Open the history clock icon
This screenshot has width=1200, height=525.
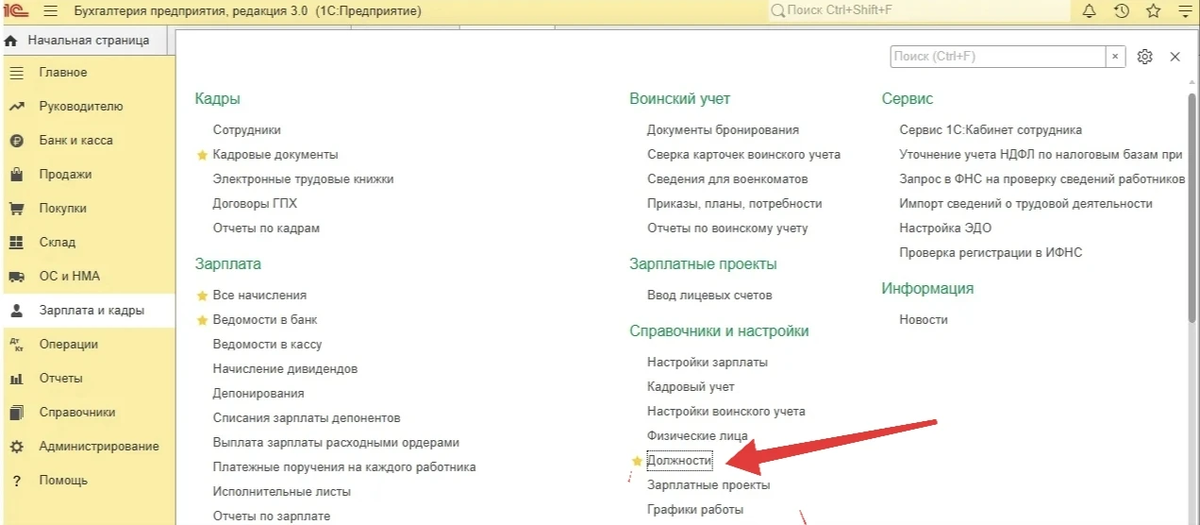1122,11
